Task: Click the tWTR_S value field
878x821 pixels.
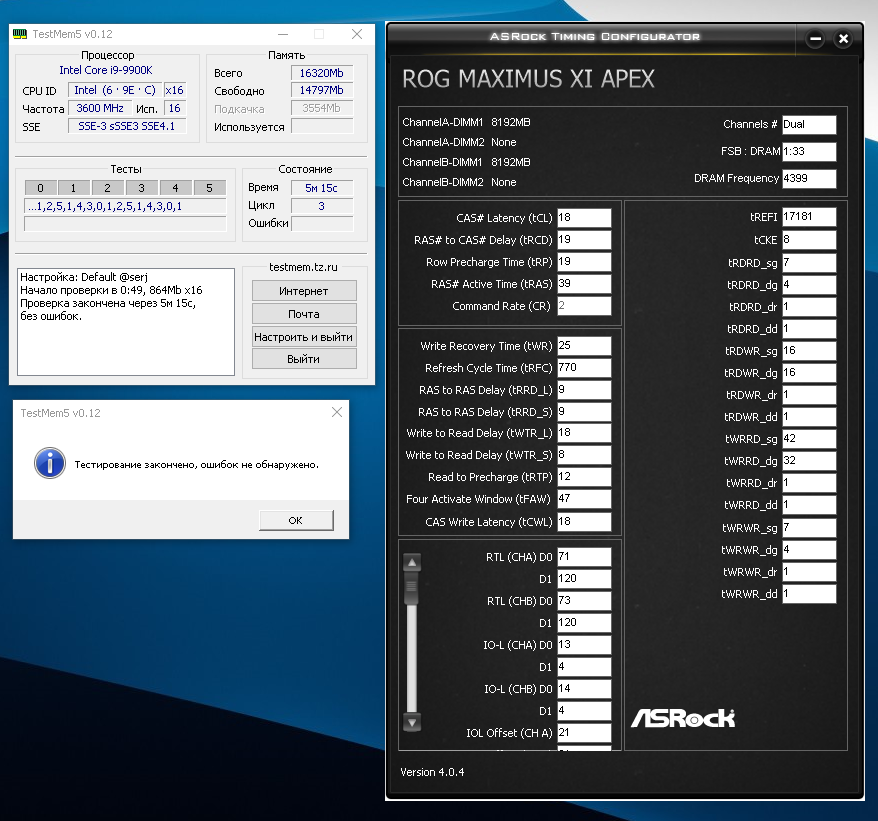Action: [584, 455]
